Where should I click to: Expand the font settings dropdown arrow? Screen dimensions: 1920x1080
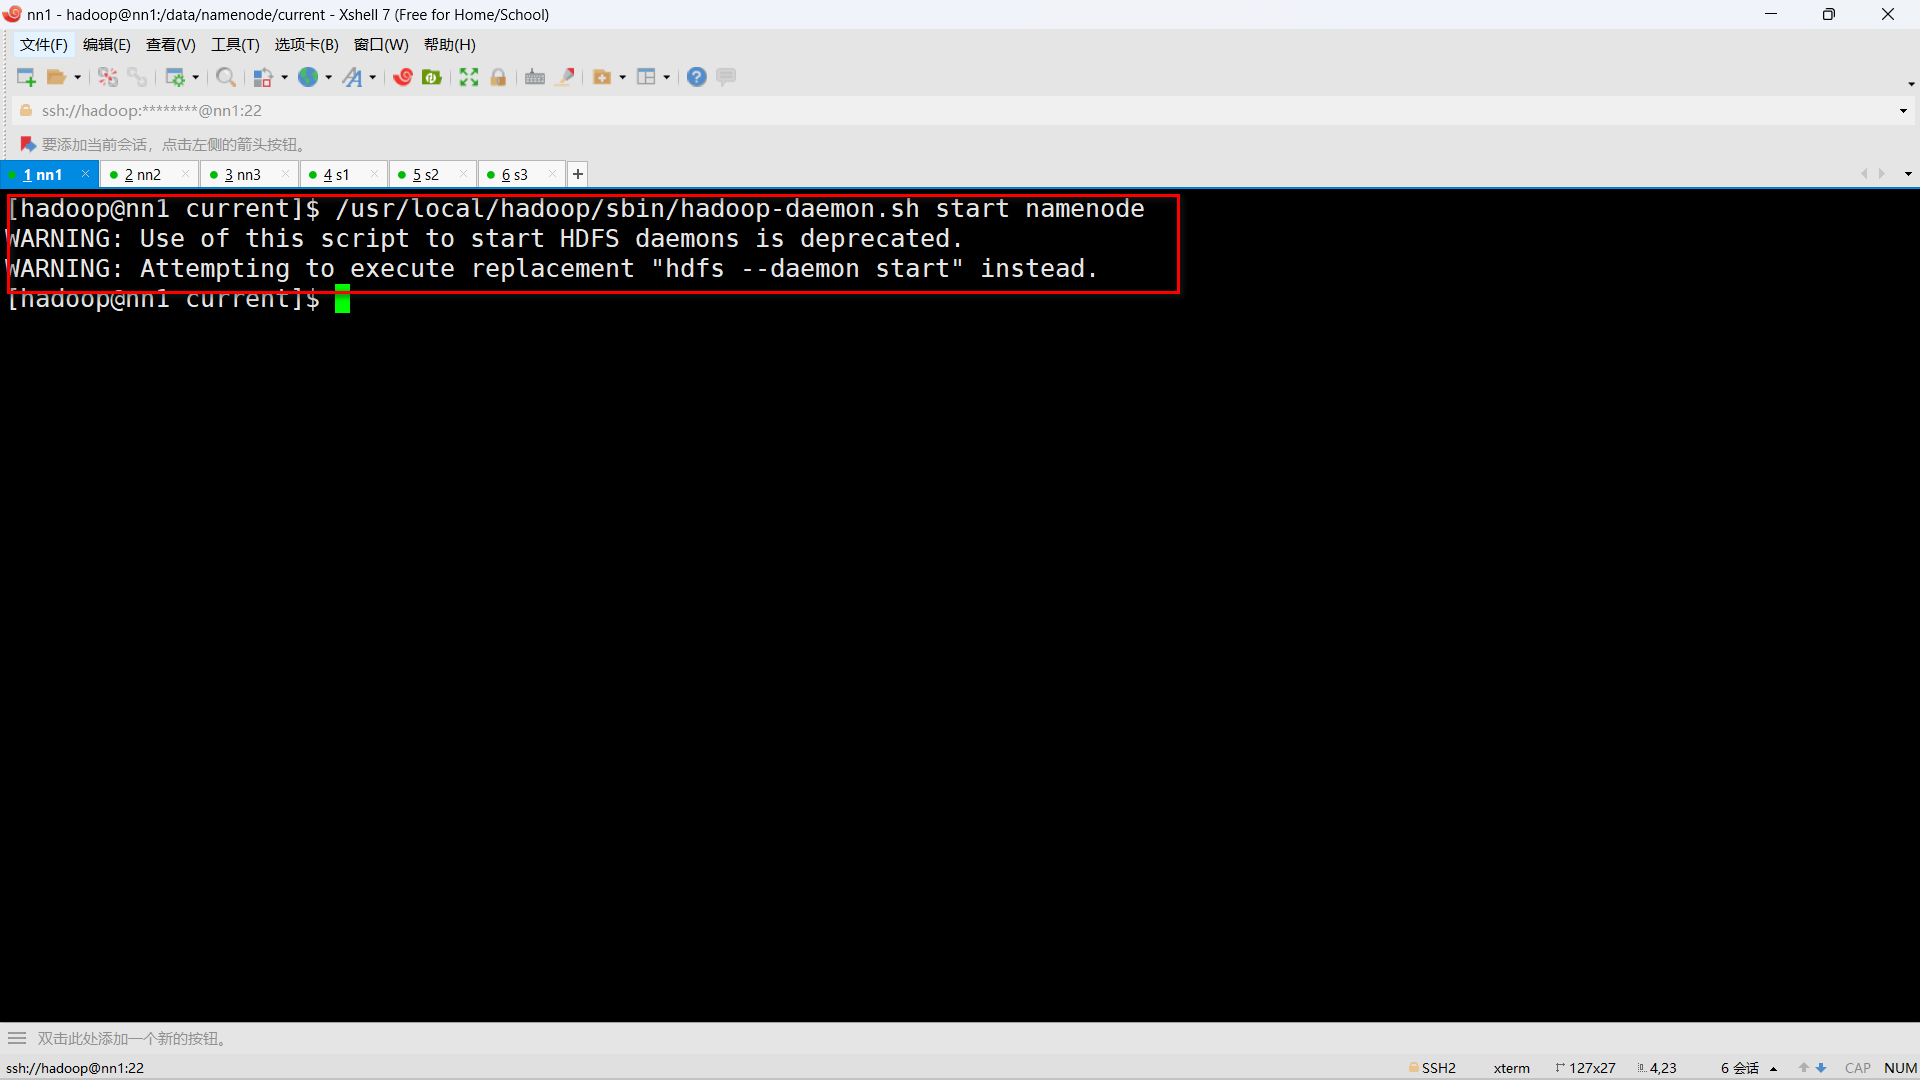tap(373, 77)
